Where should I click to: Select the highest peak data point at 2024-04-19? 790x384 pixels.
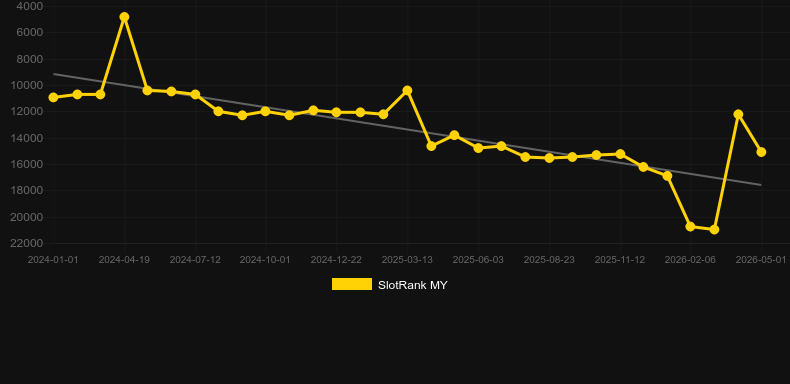point(124,17)
